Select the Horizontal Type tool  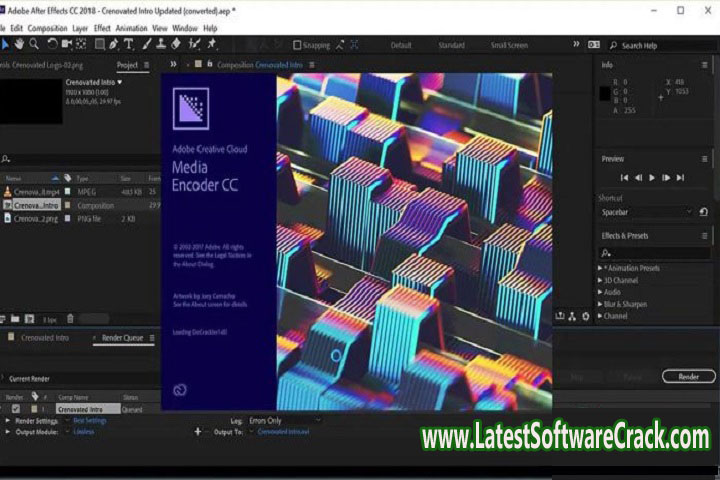(x=129, y=44)
